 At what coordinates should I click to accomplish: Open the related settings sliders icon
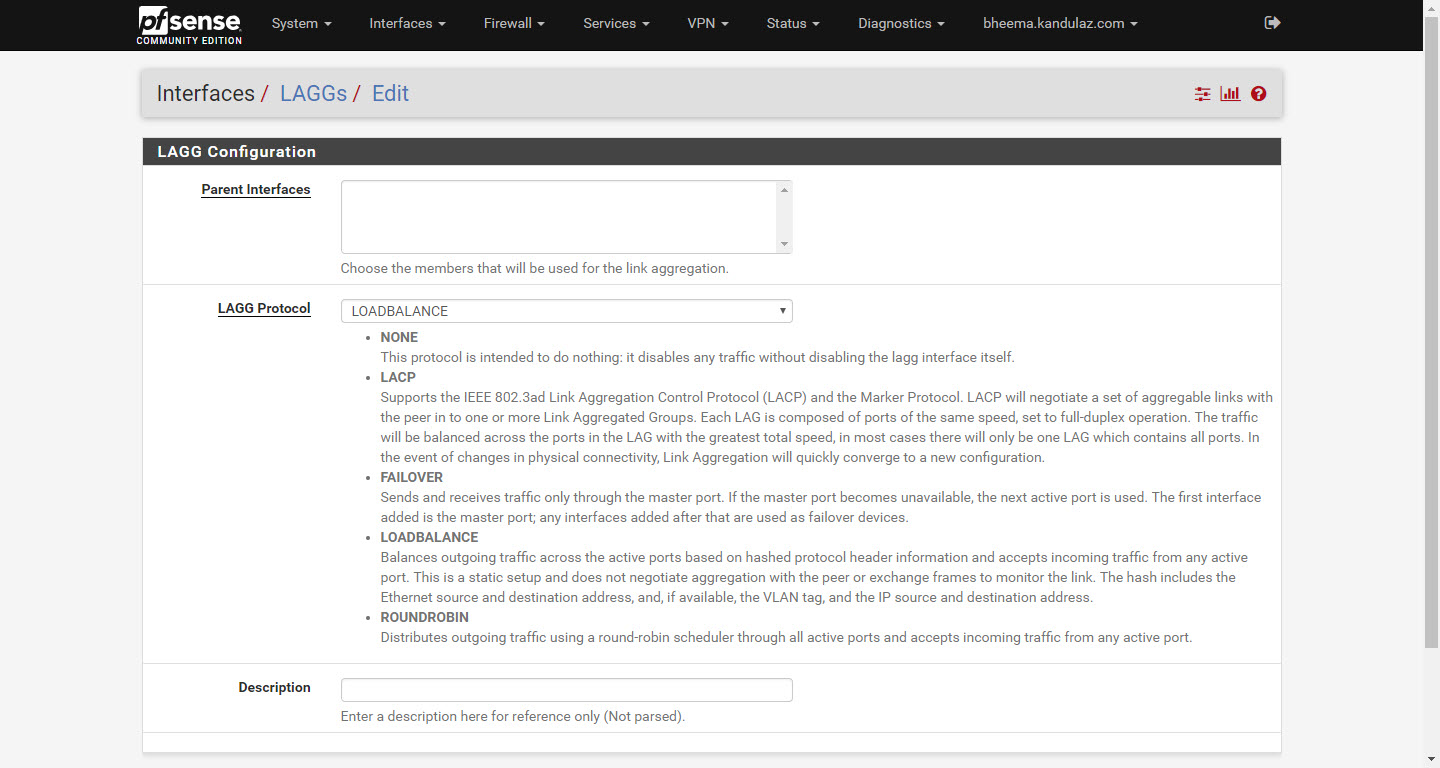coord(1202,94)
